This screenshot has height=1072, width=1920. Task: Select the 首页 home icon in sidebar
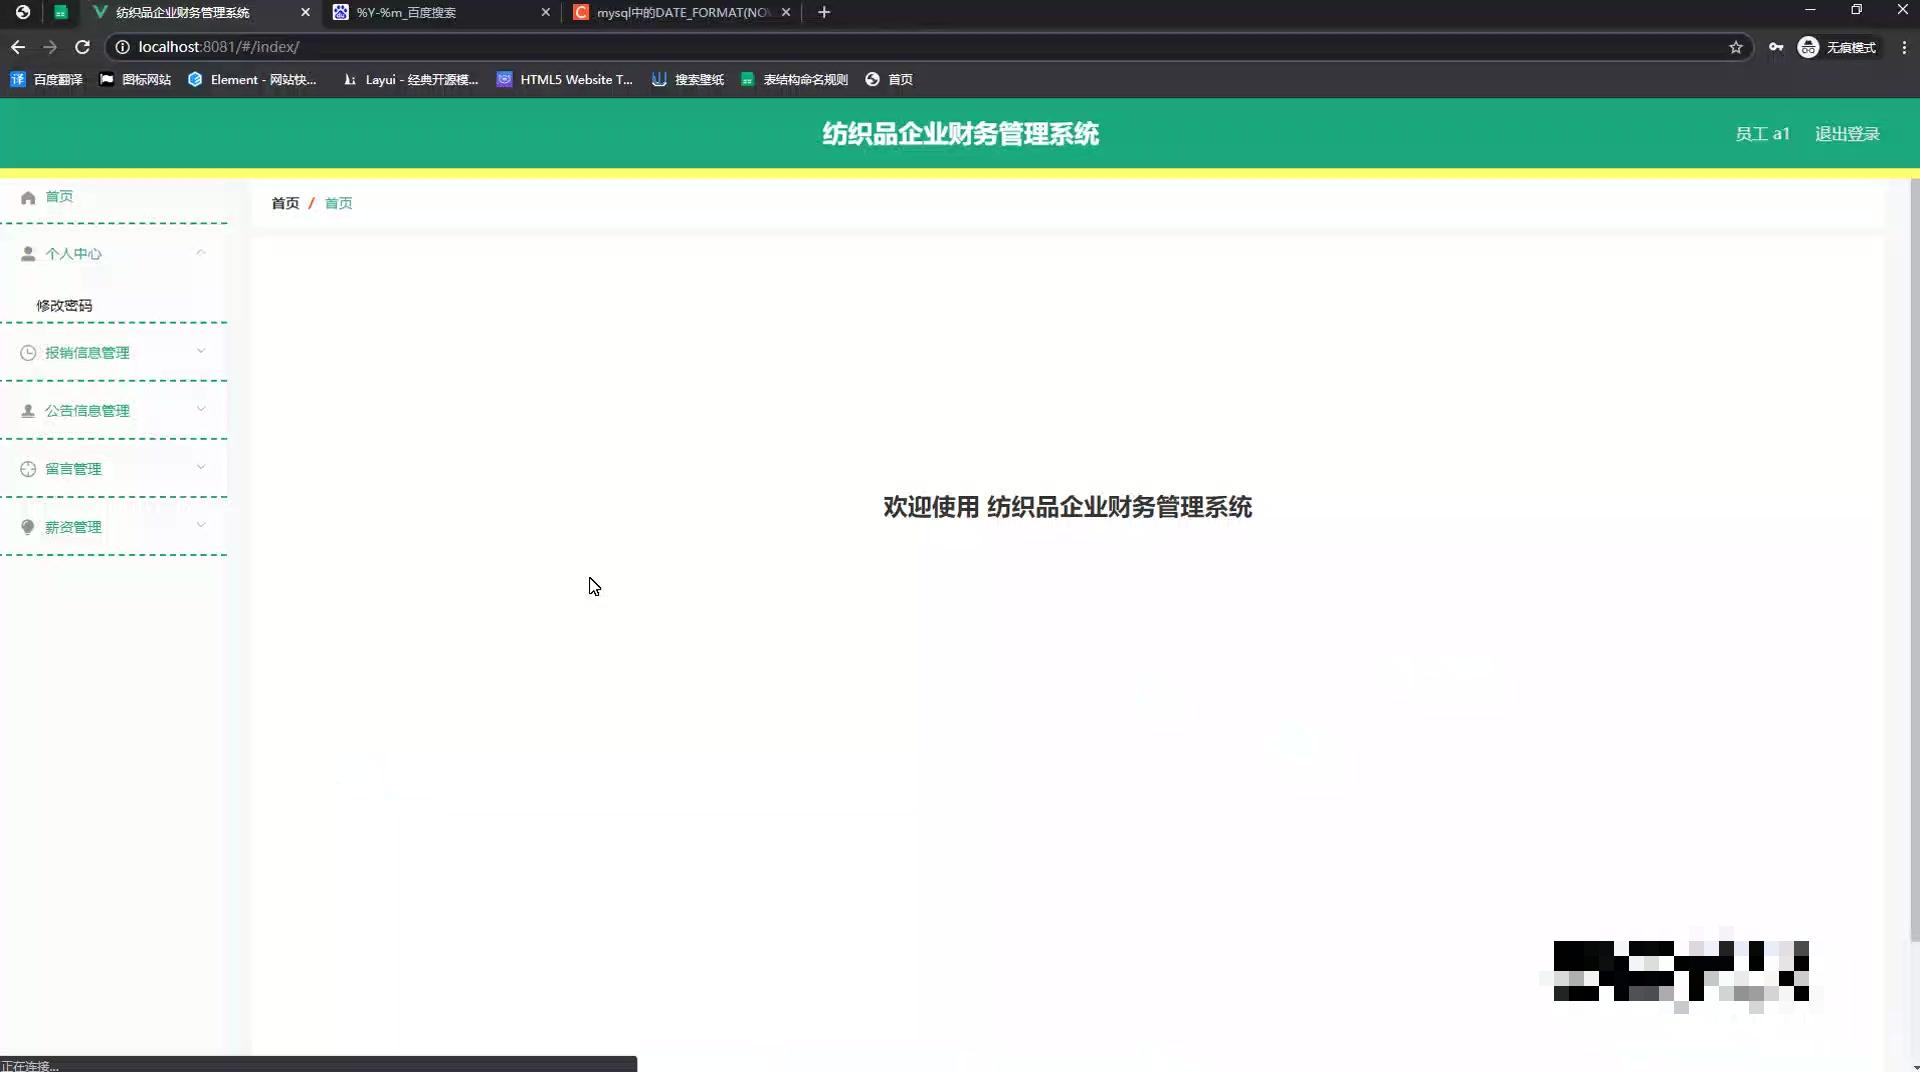(27, 197)
